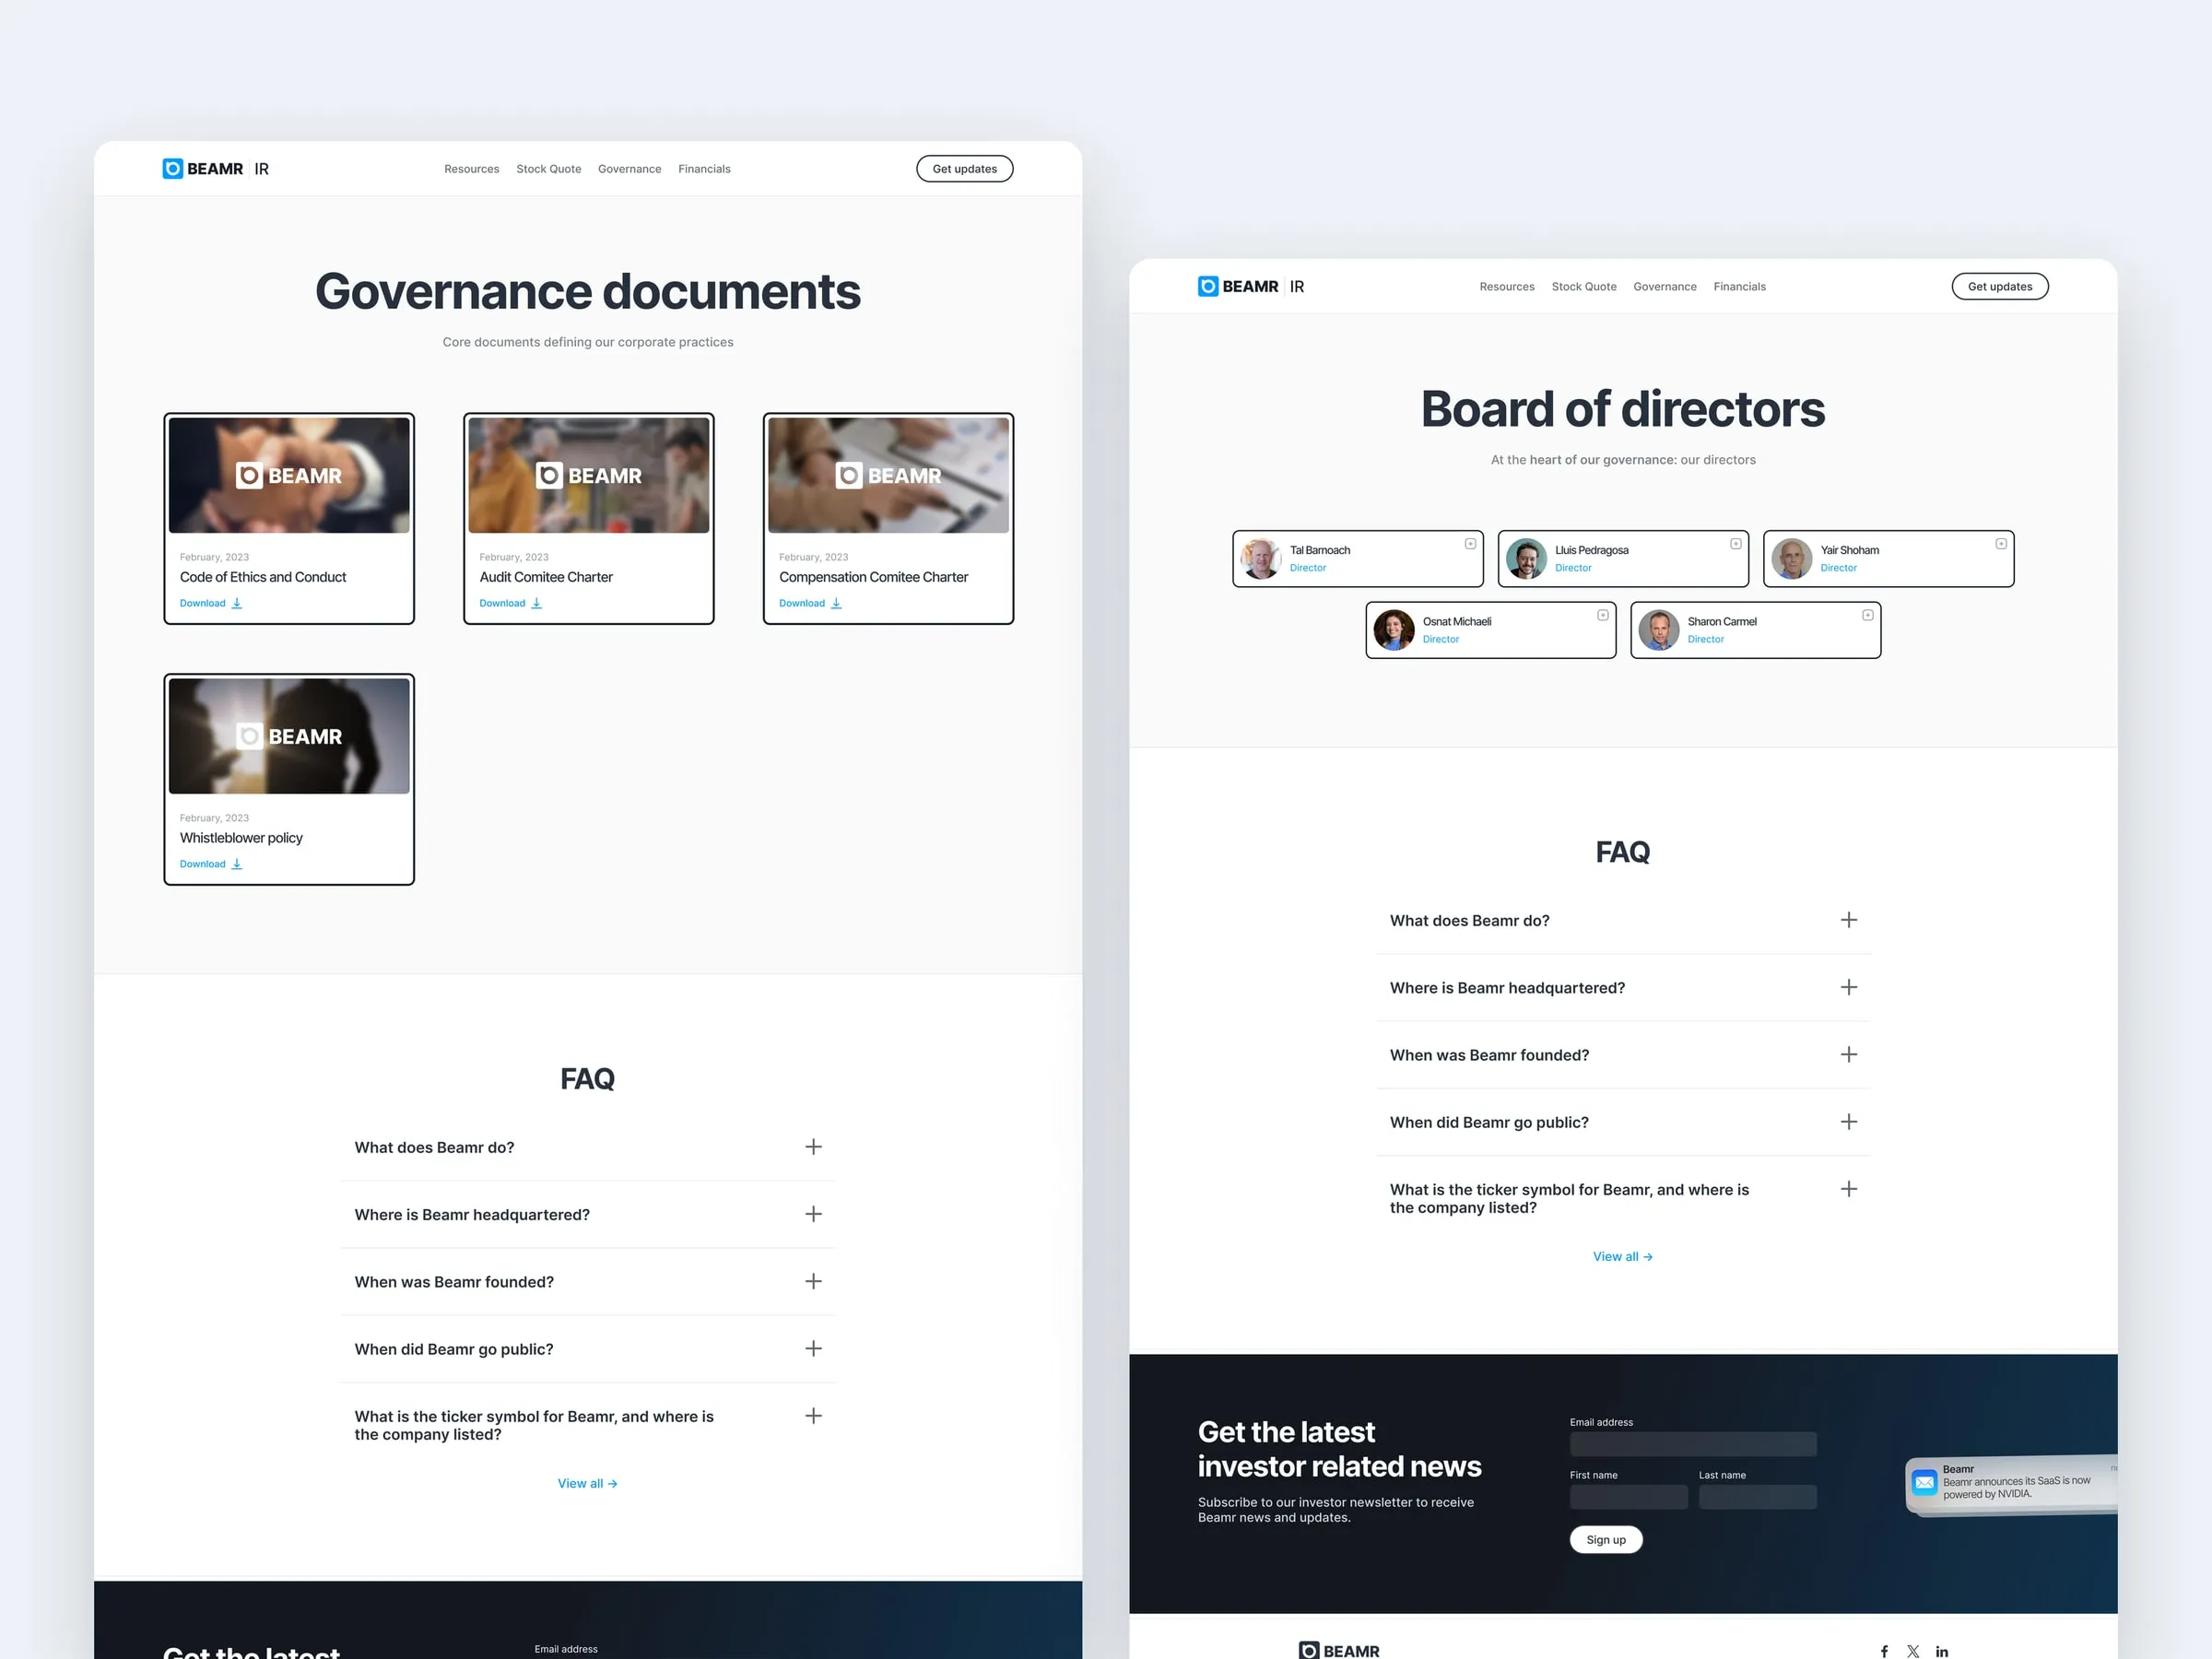Download the Whistleblower policy
This screenshot has width=2212, height=1659.
click(211, 864)
